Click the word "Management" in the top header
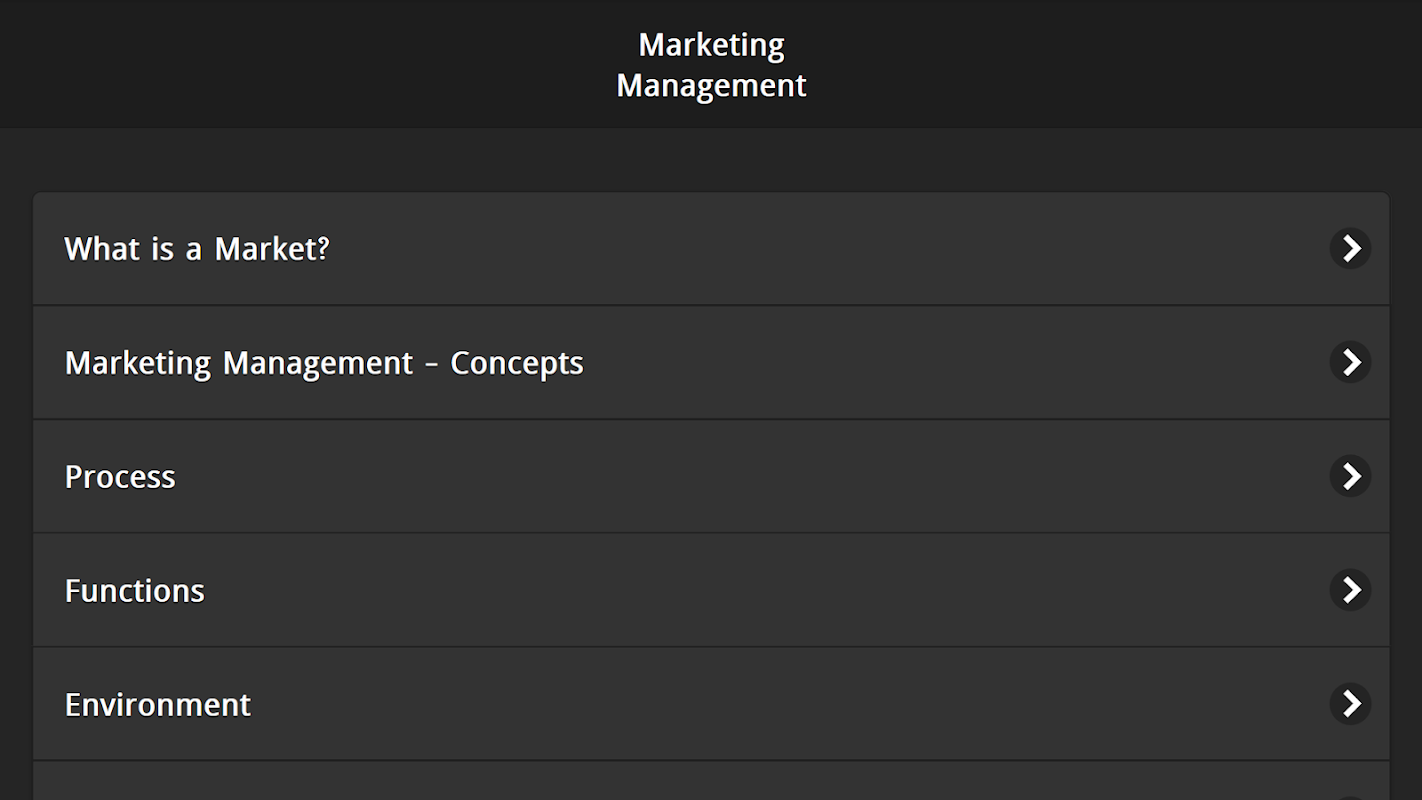Screen dimensions: 1422x800 pyautogui.click(x=711, y=86)
